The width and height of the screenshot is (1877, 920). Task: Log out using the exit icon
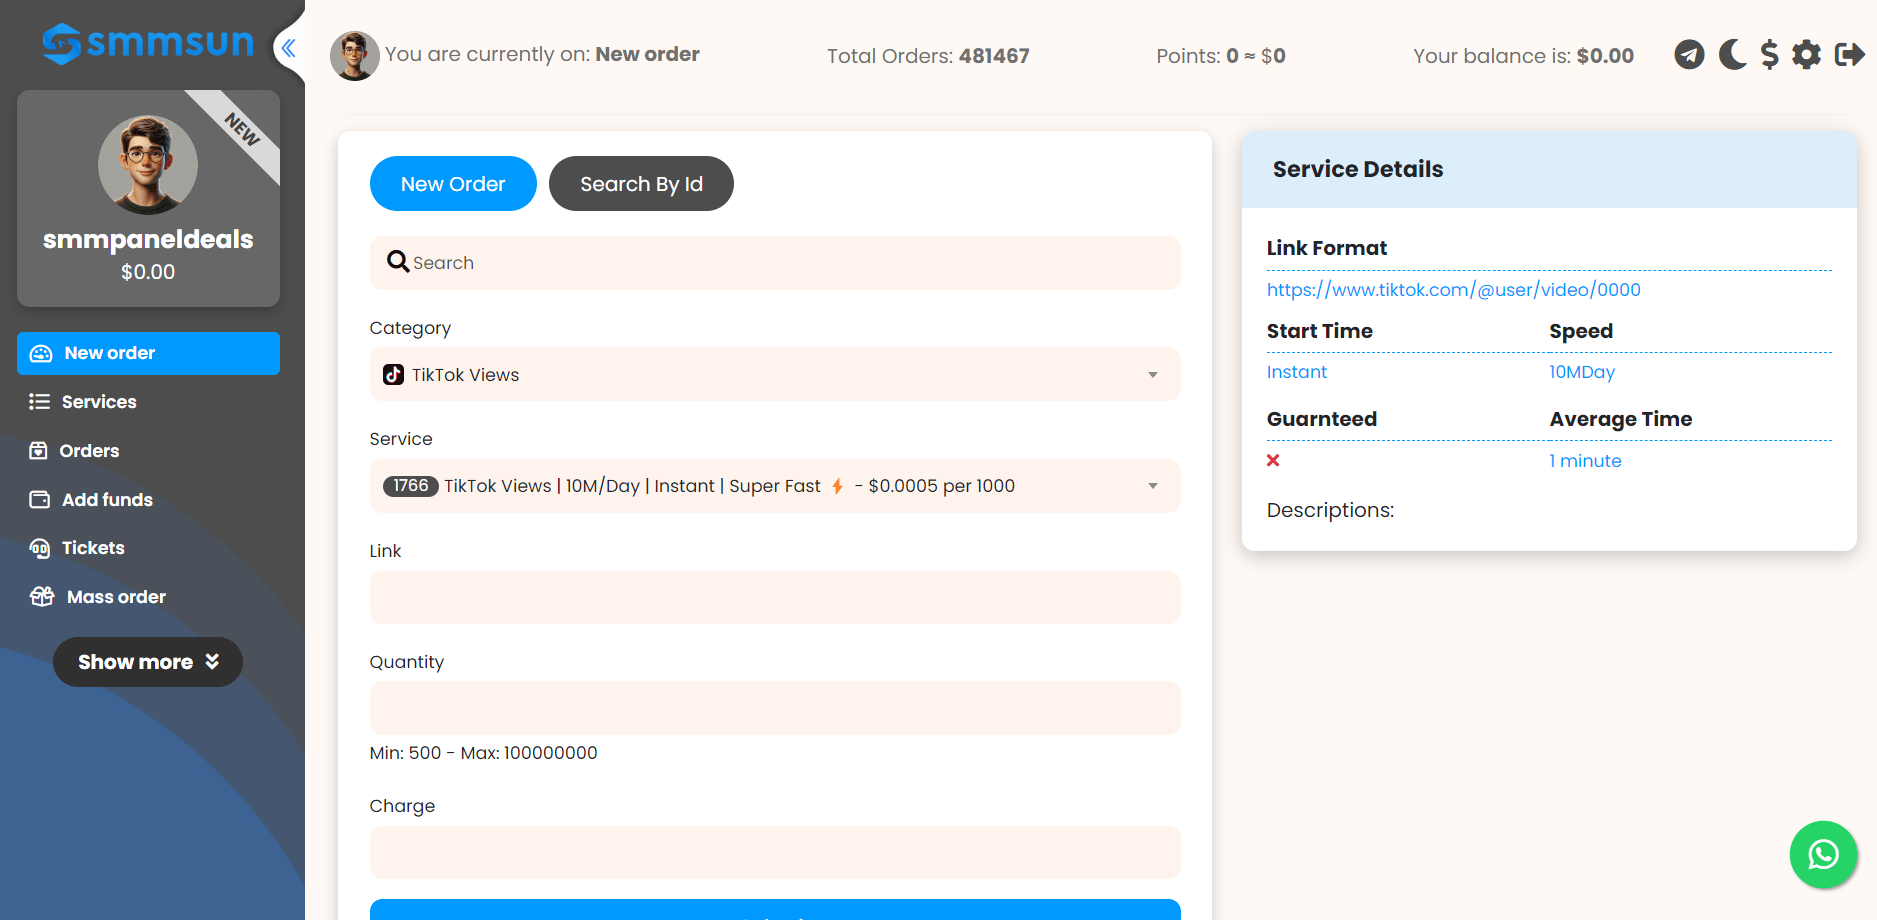coord(1849,54)
